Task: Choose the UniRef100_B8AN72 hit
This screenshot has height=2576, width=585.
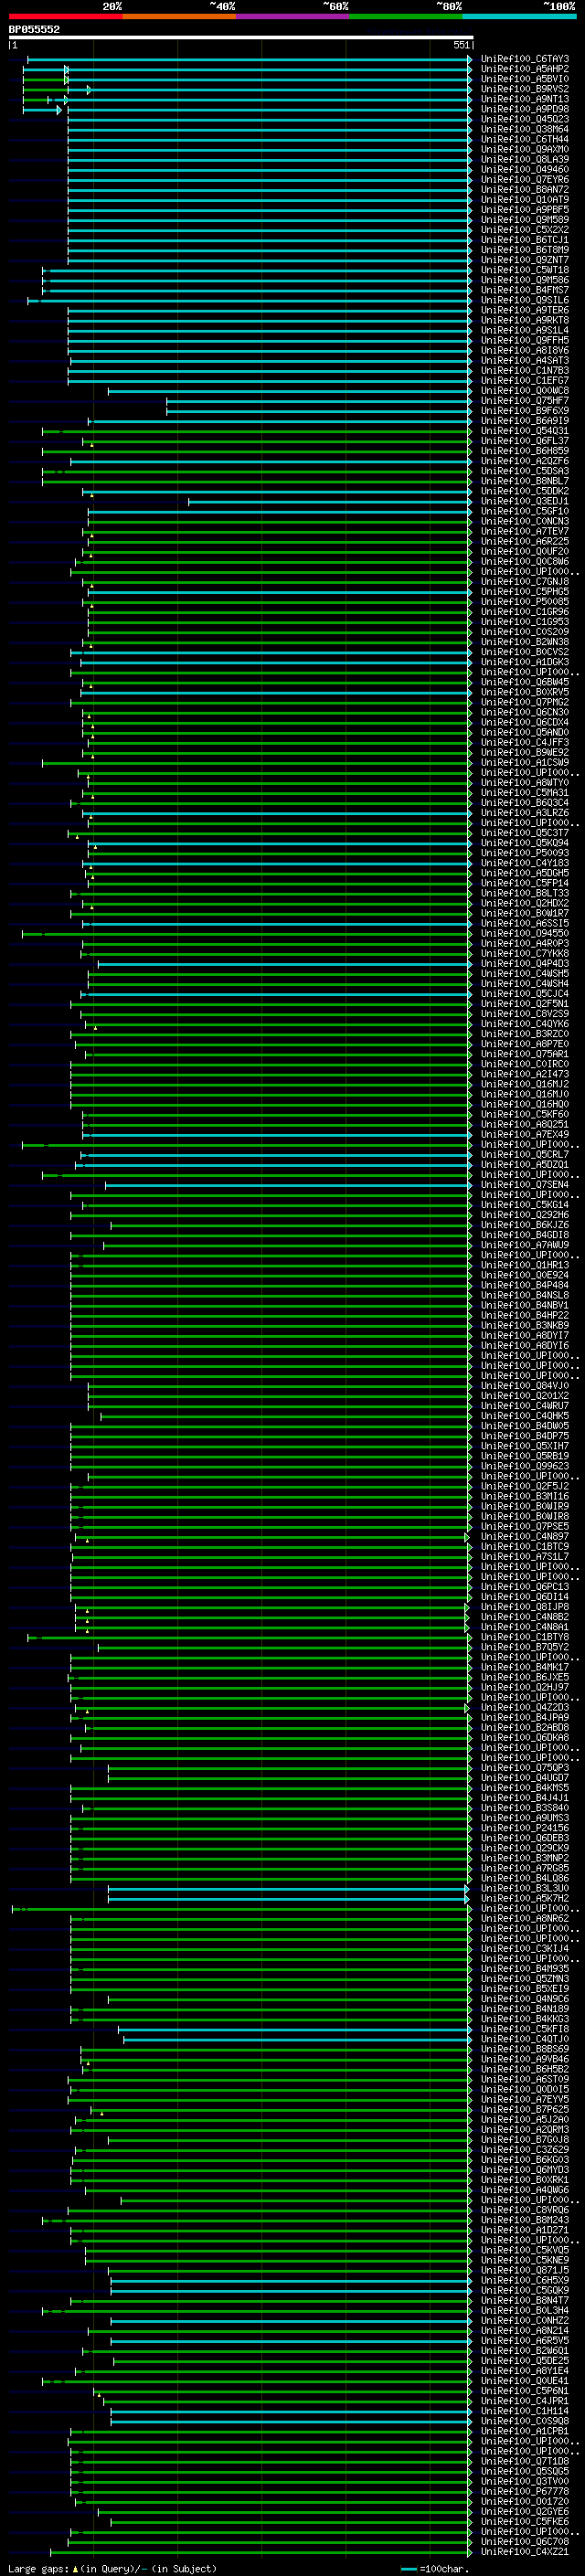Action: (x=525, y=190)
